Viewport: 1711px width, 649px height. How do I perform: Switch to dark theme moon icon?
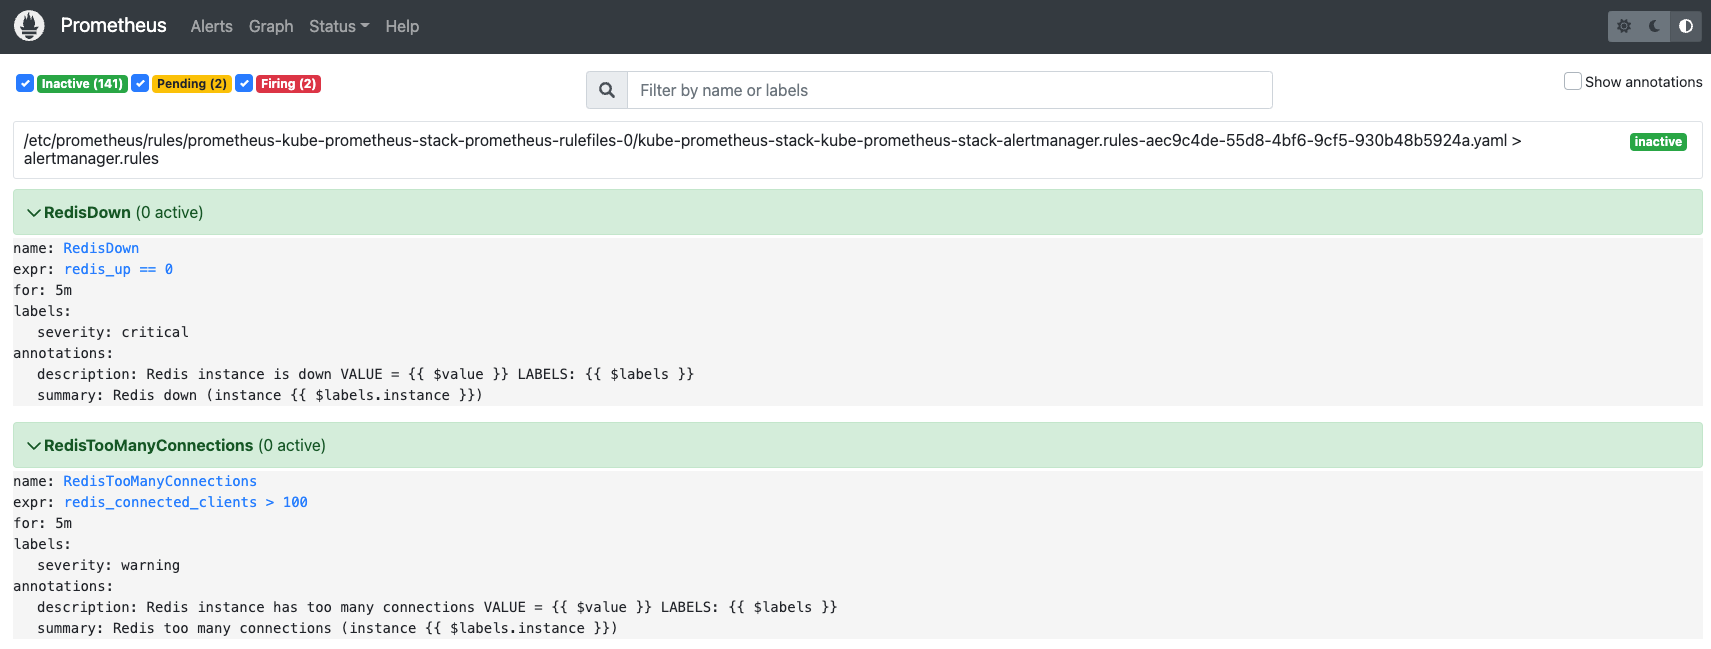pos(1655,26)
